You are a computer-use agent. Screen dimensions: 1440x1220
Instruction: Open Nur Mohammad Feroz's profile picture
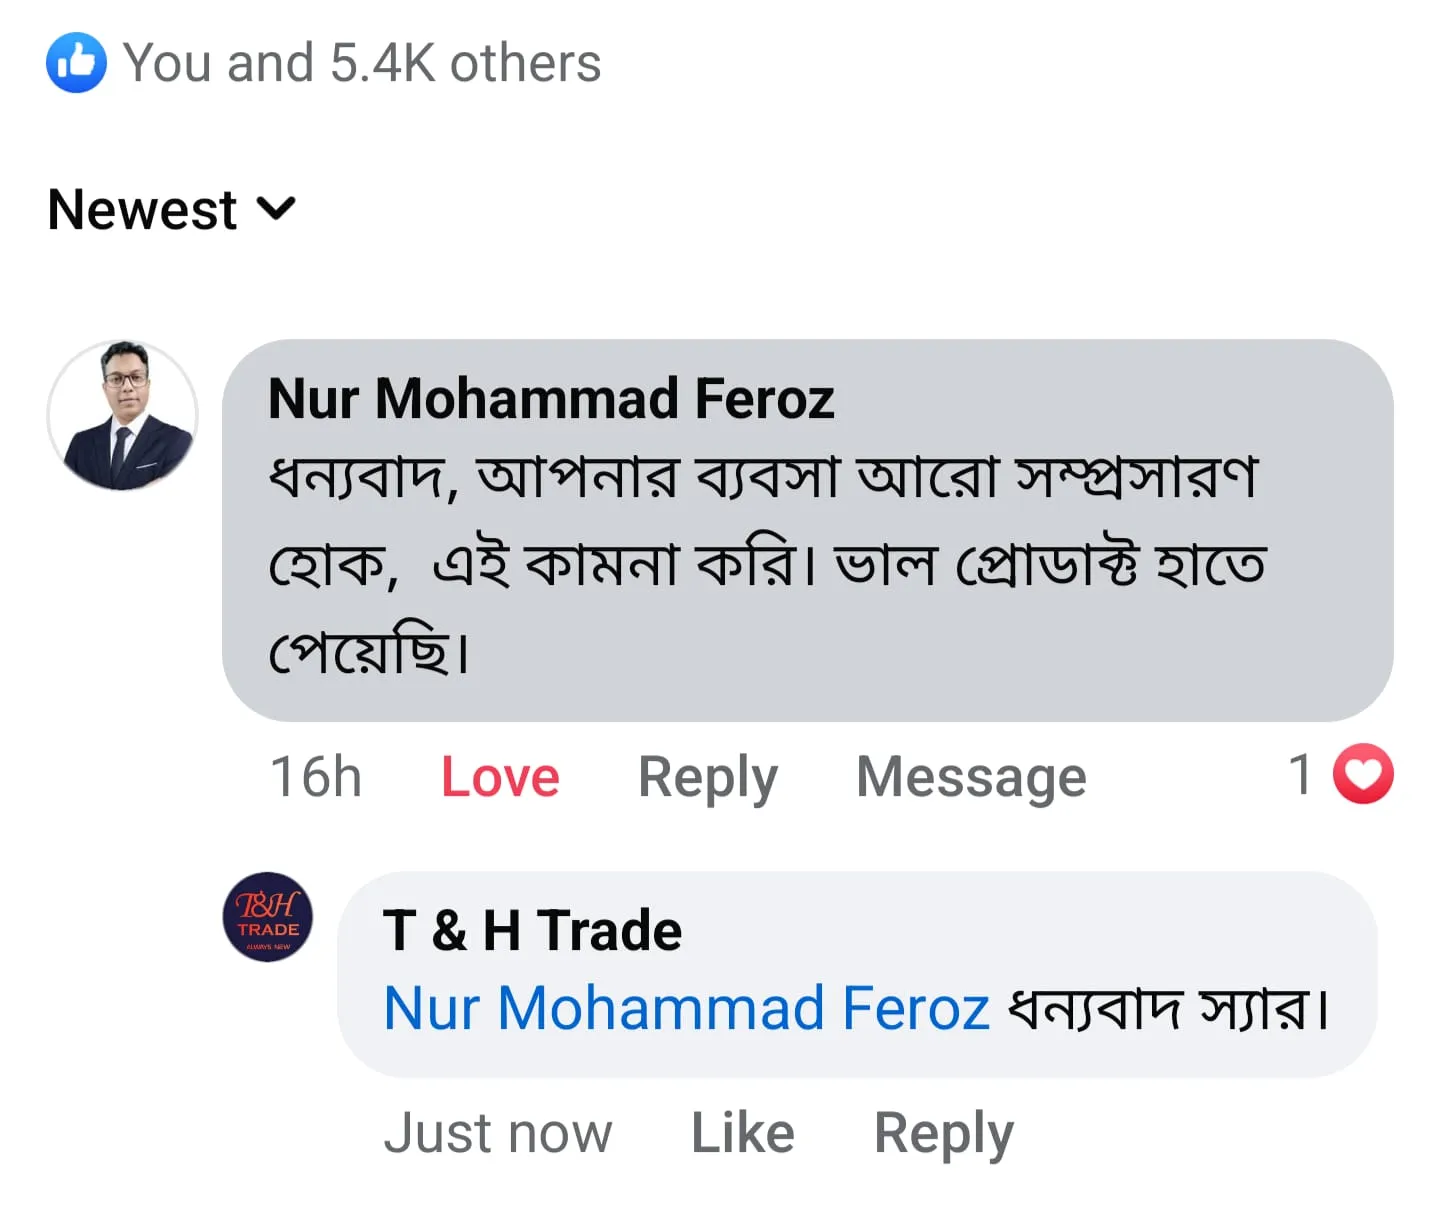(123, 415)
